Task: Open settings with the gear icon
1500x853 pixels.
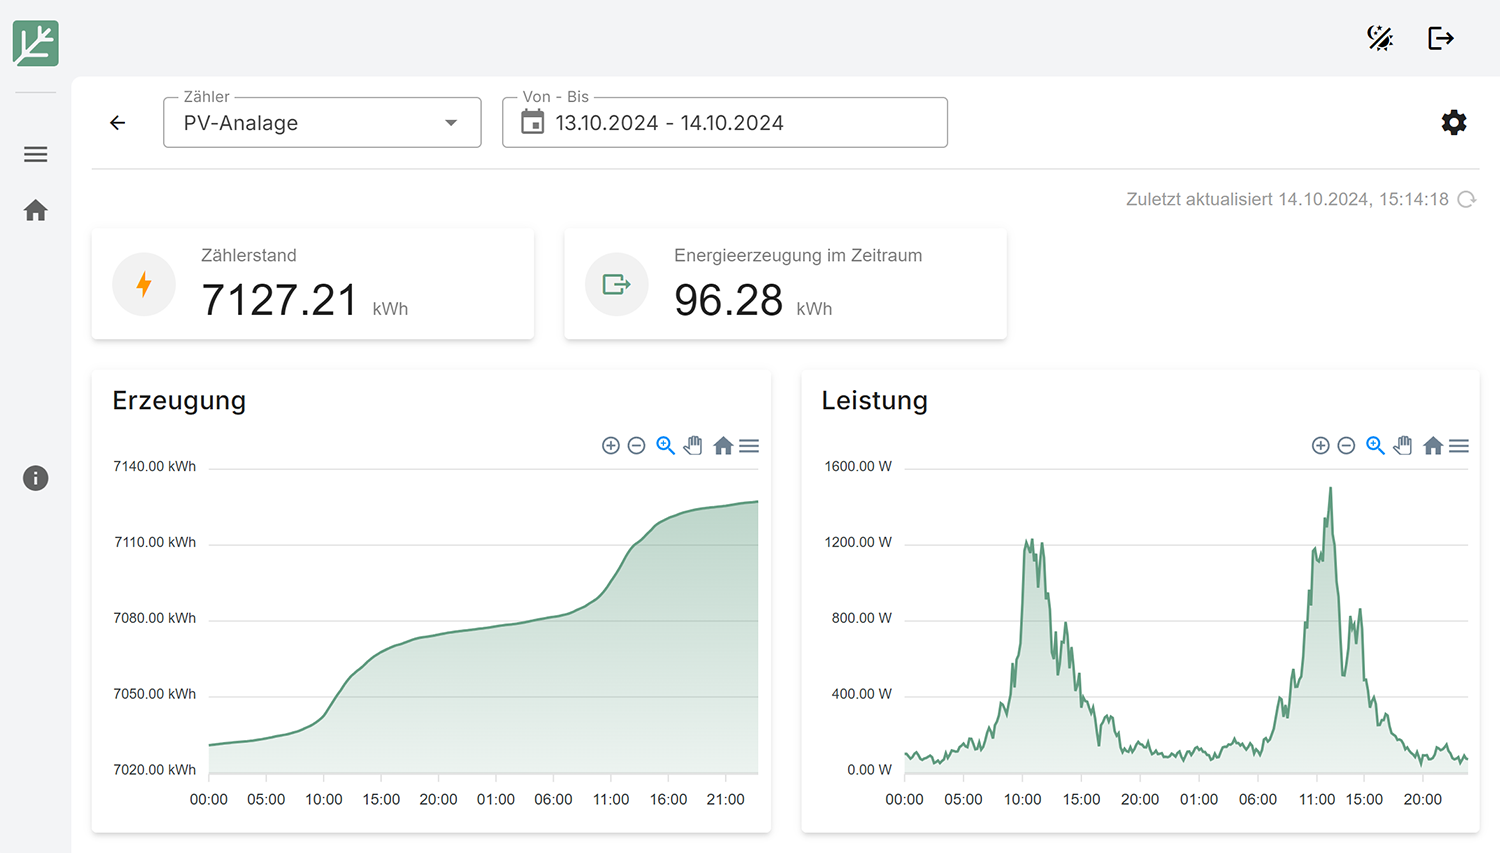Action: point(1453,123)
